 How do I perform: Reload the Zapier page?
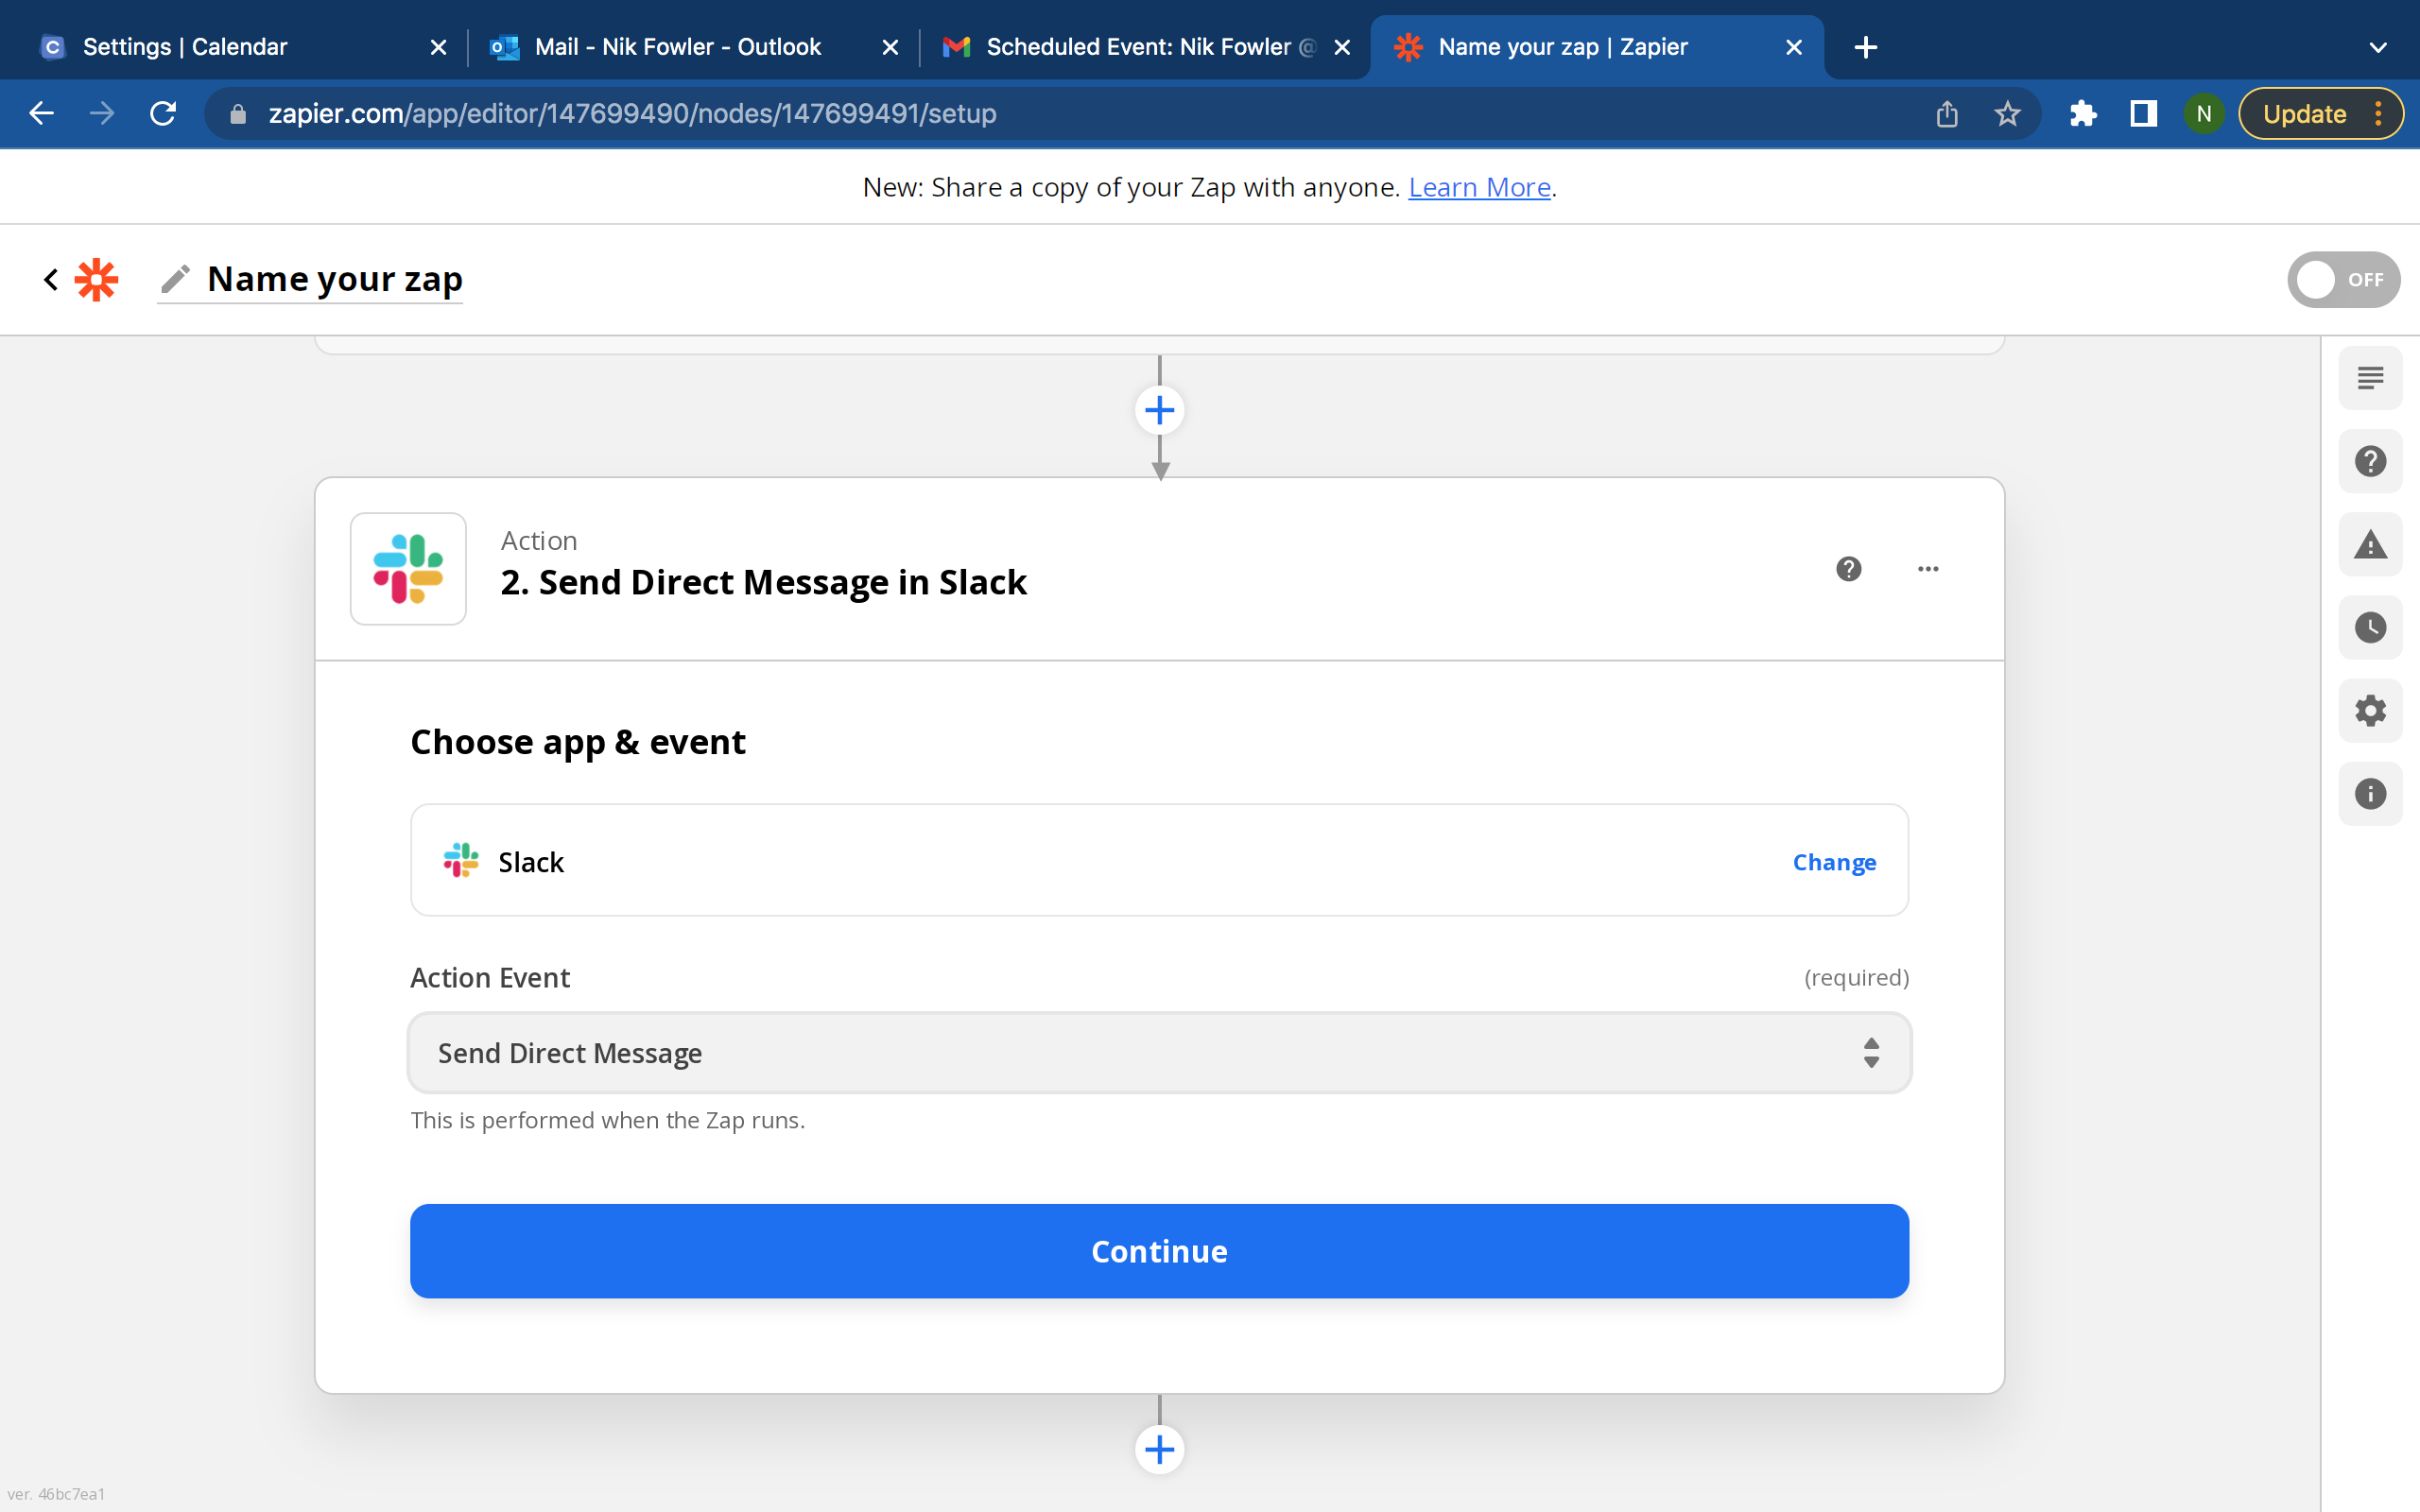(x=163, y=113)
